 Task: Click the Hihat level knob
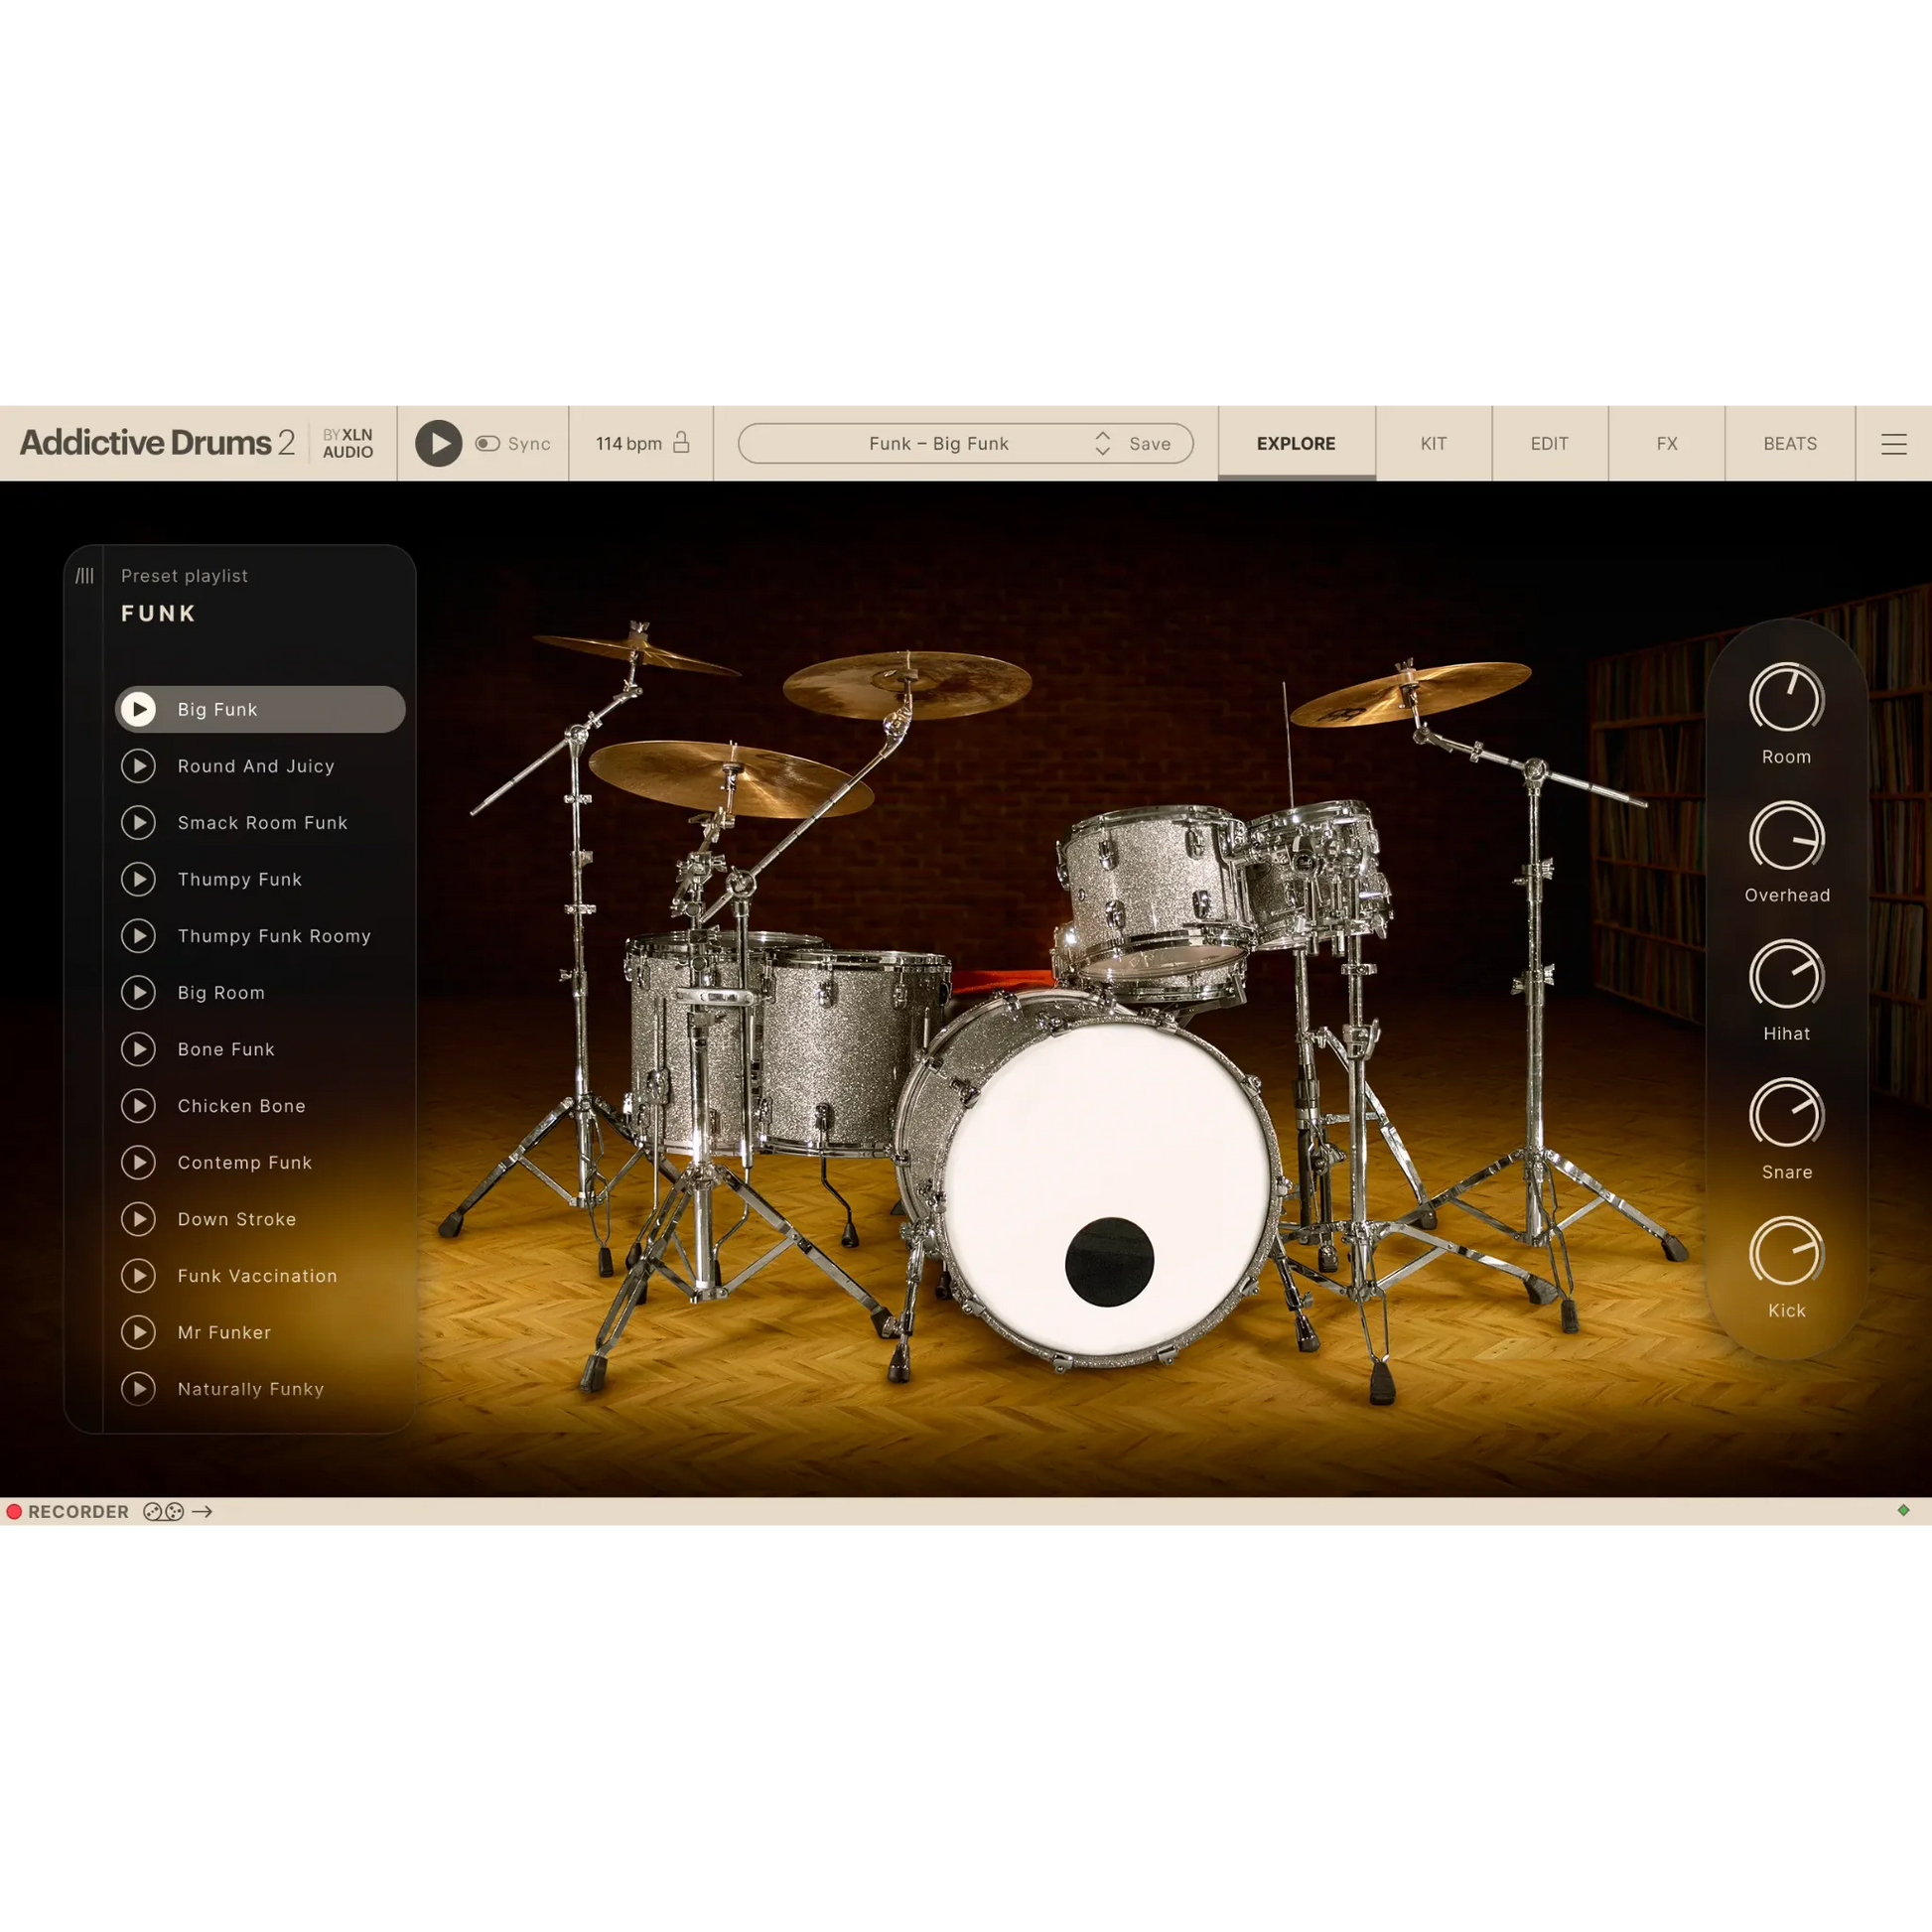click(1786, 975)
